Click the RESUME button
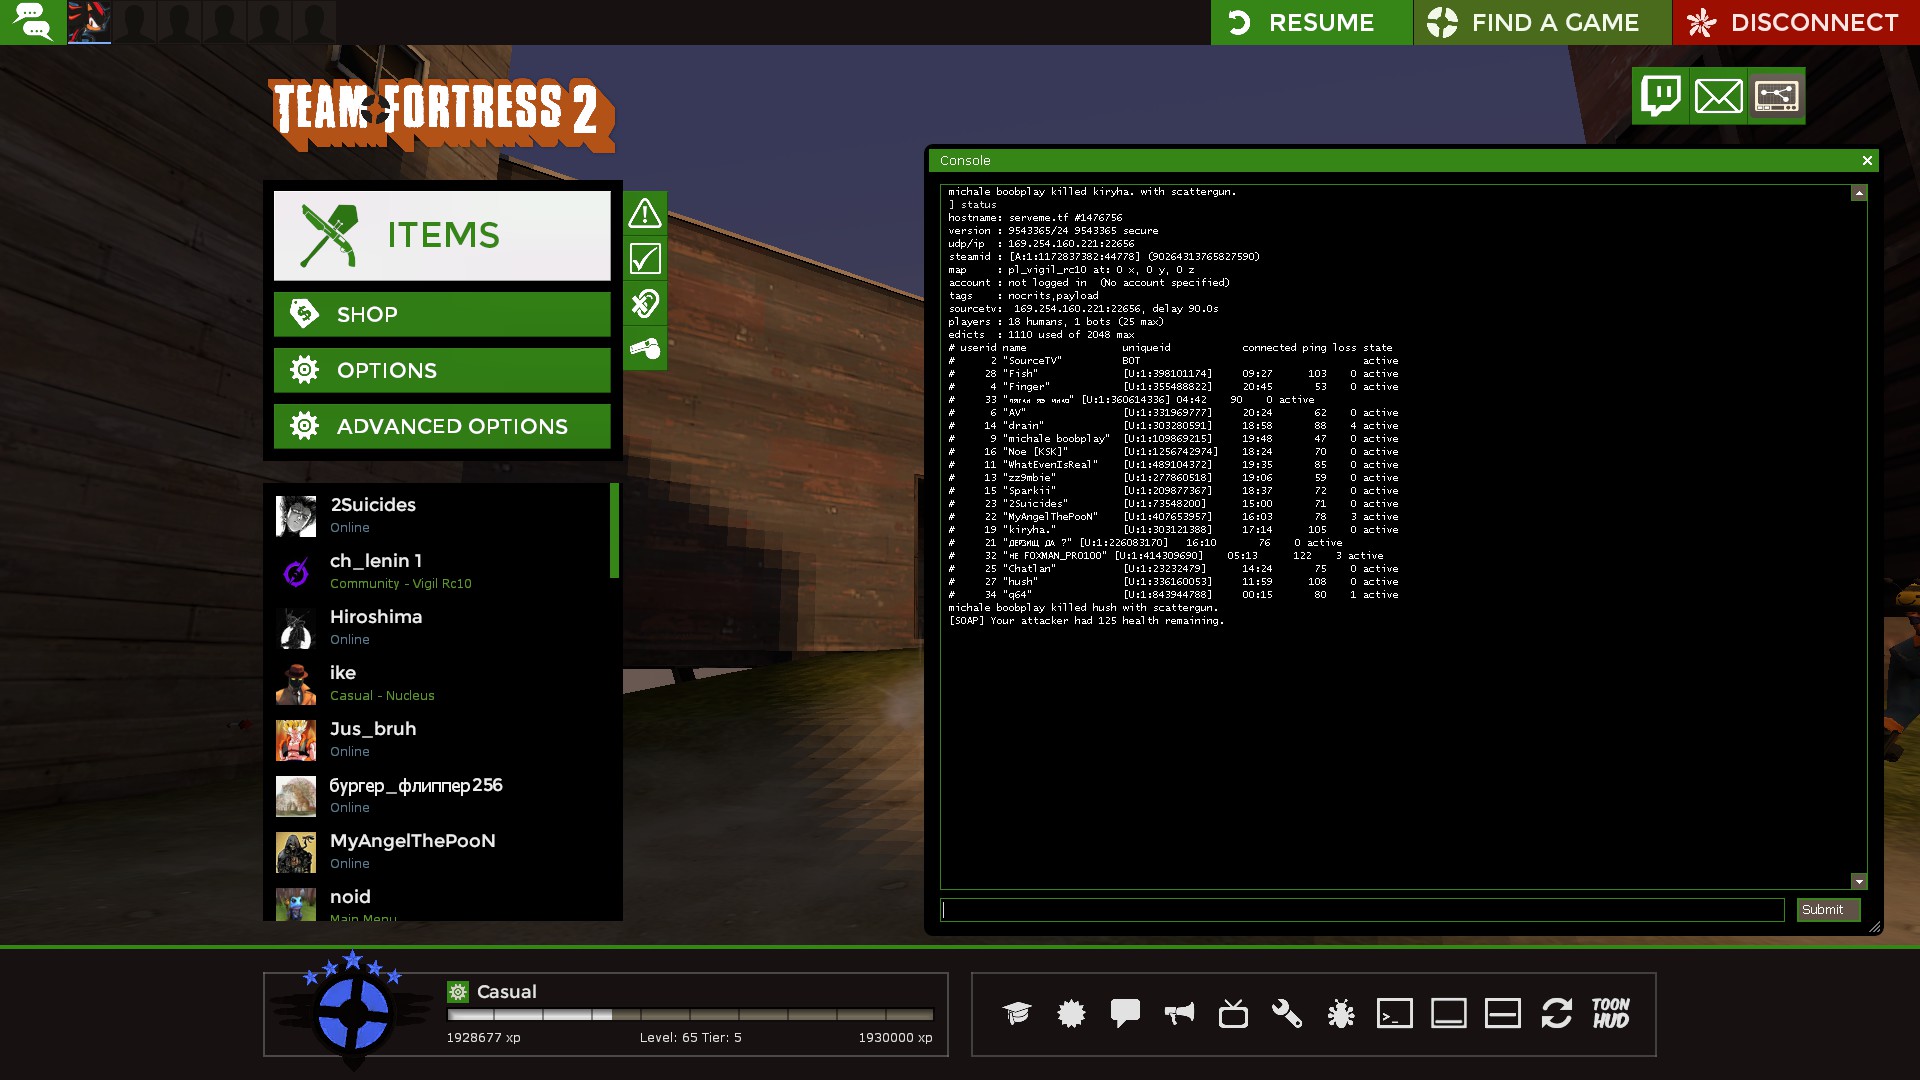 click(x=1311, y=22)
